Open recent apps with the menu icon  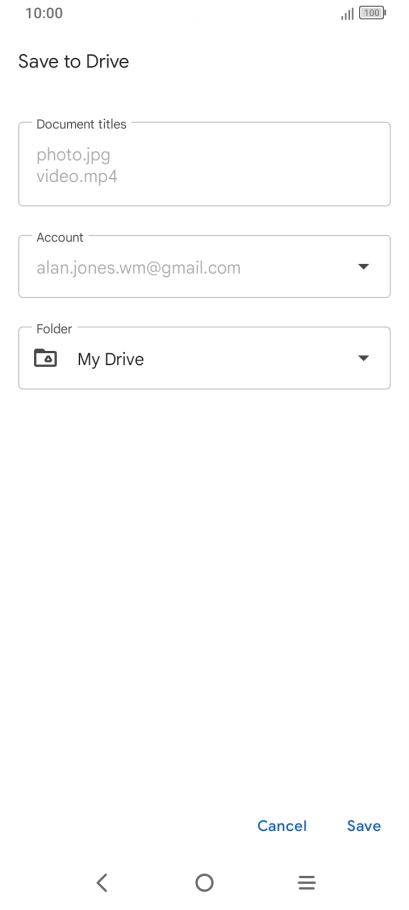tap(306, 883)
